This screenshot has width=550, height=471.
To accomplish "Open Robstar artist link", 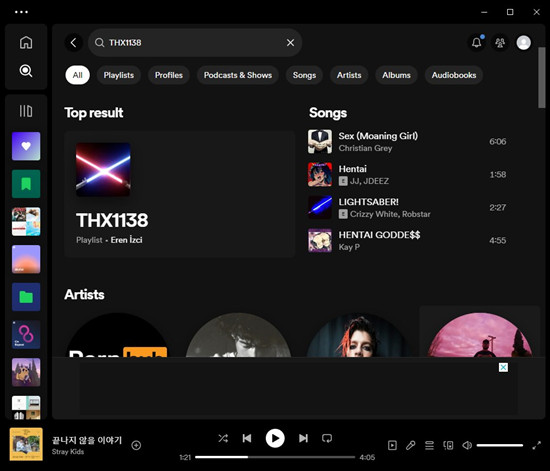I will 416,214.
